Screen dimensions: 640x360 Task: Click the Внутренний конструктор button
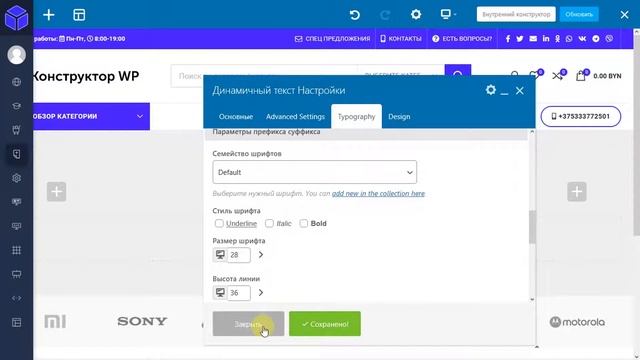(x=516, y=14)
